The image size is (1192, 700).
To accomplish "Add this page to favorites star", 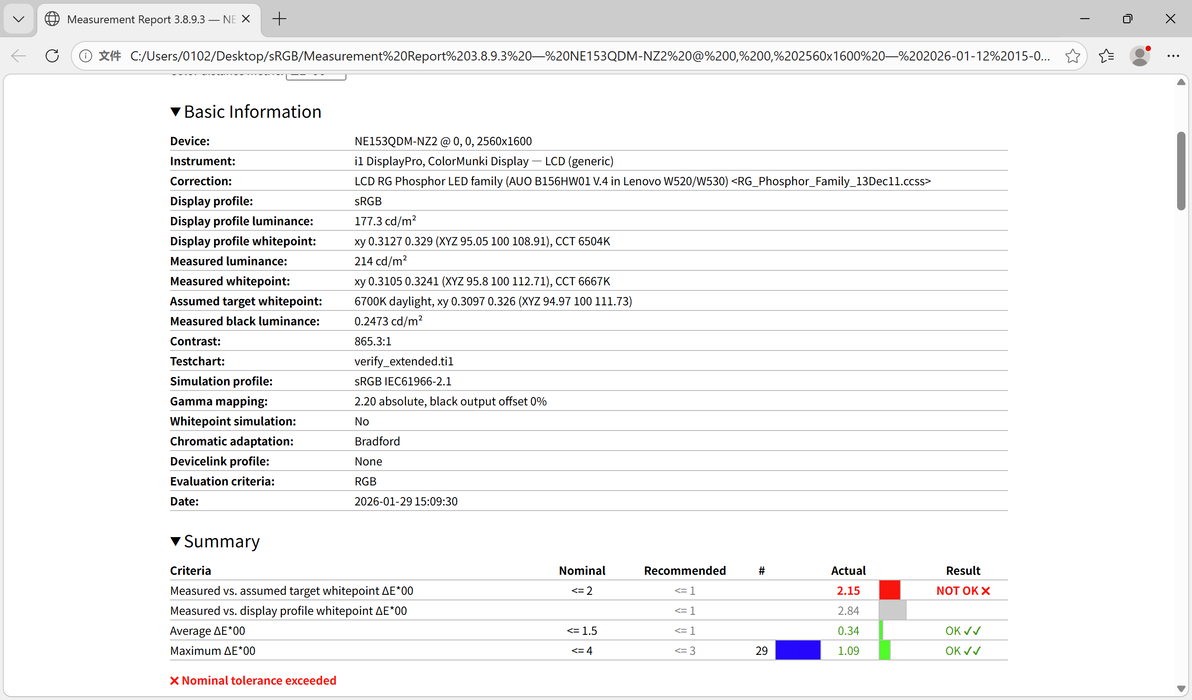I will (x=1072, y=55).
